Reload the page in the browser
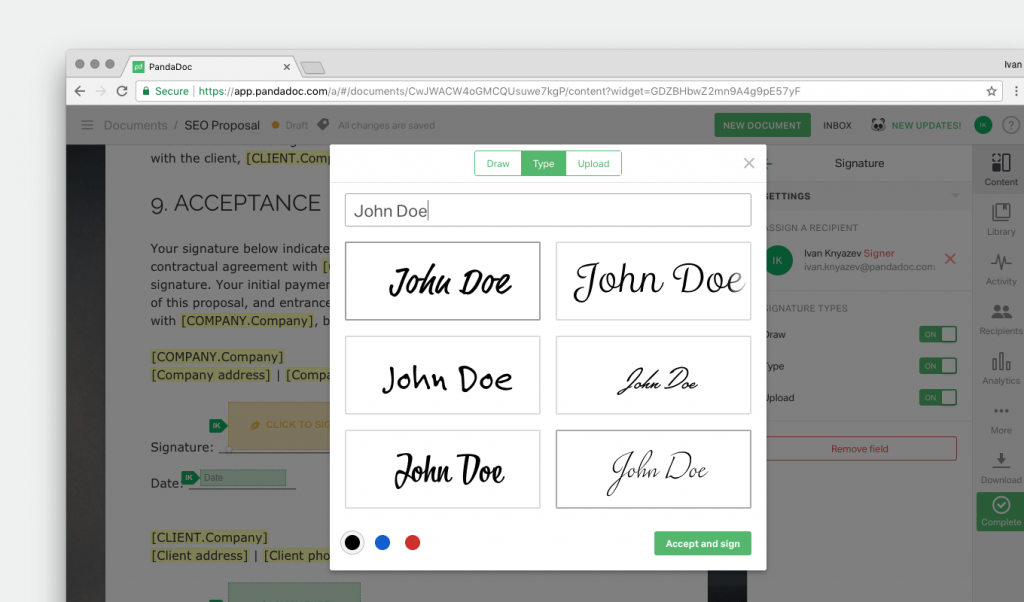Screen dimensions: 1024x602 click(121, 91)
